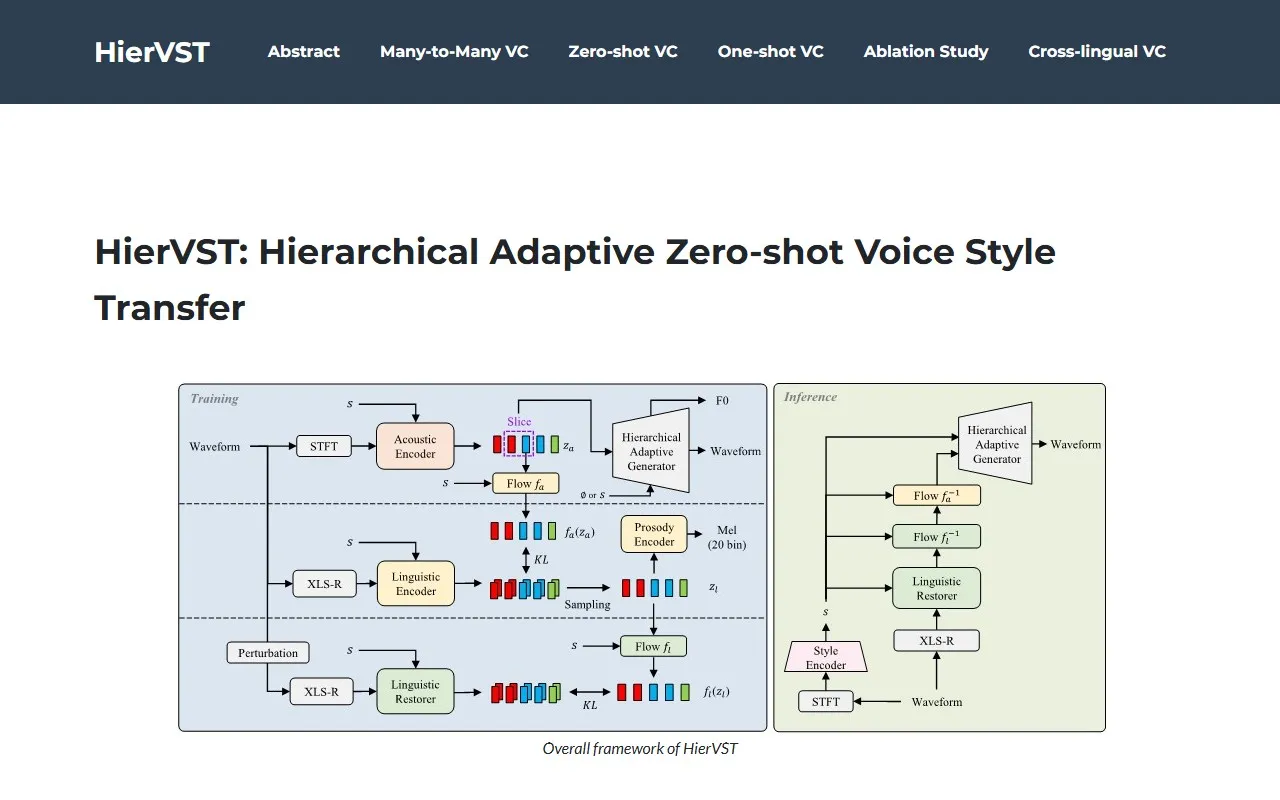
Task: Navigate to Cross-lingual VC
Action: (x=1097, y=52)
